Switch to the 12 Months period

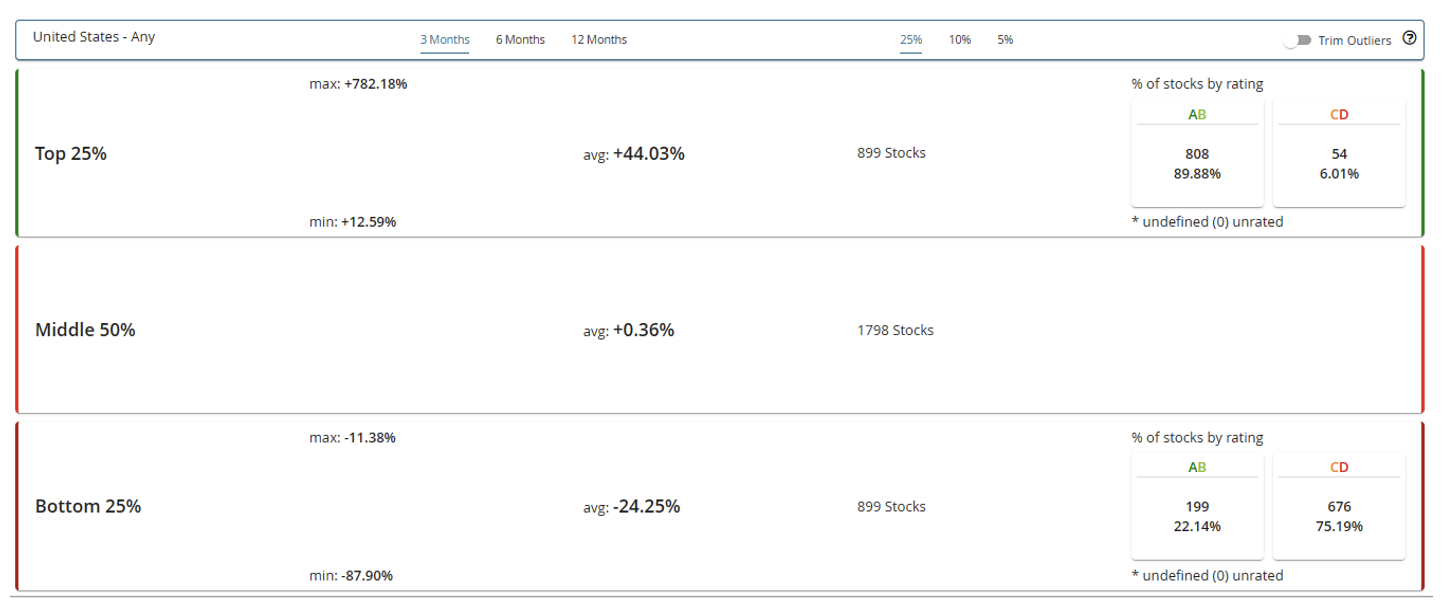(599, 40)
